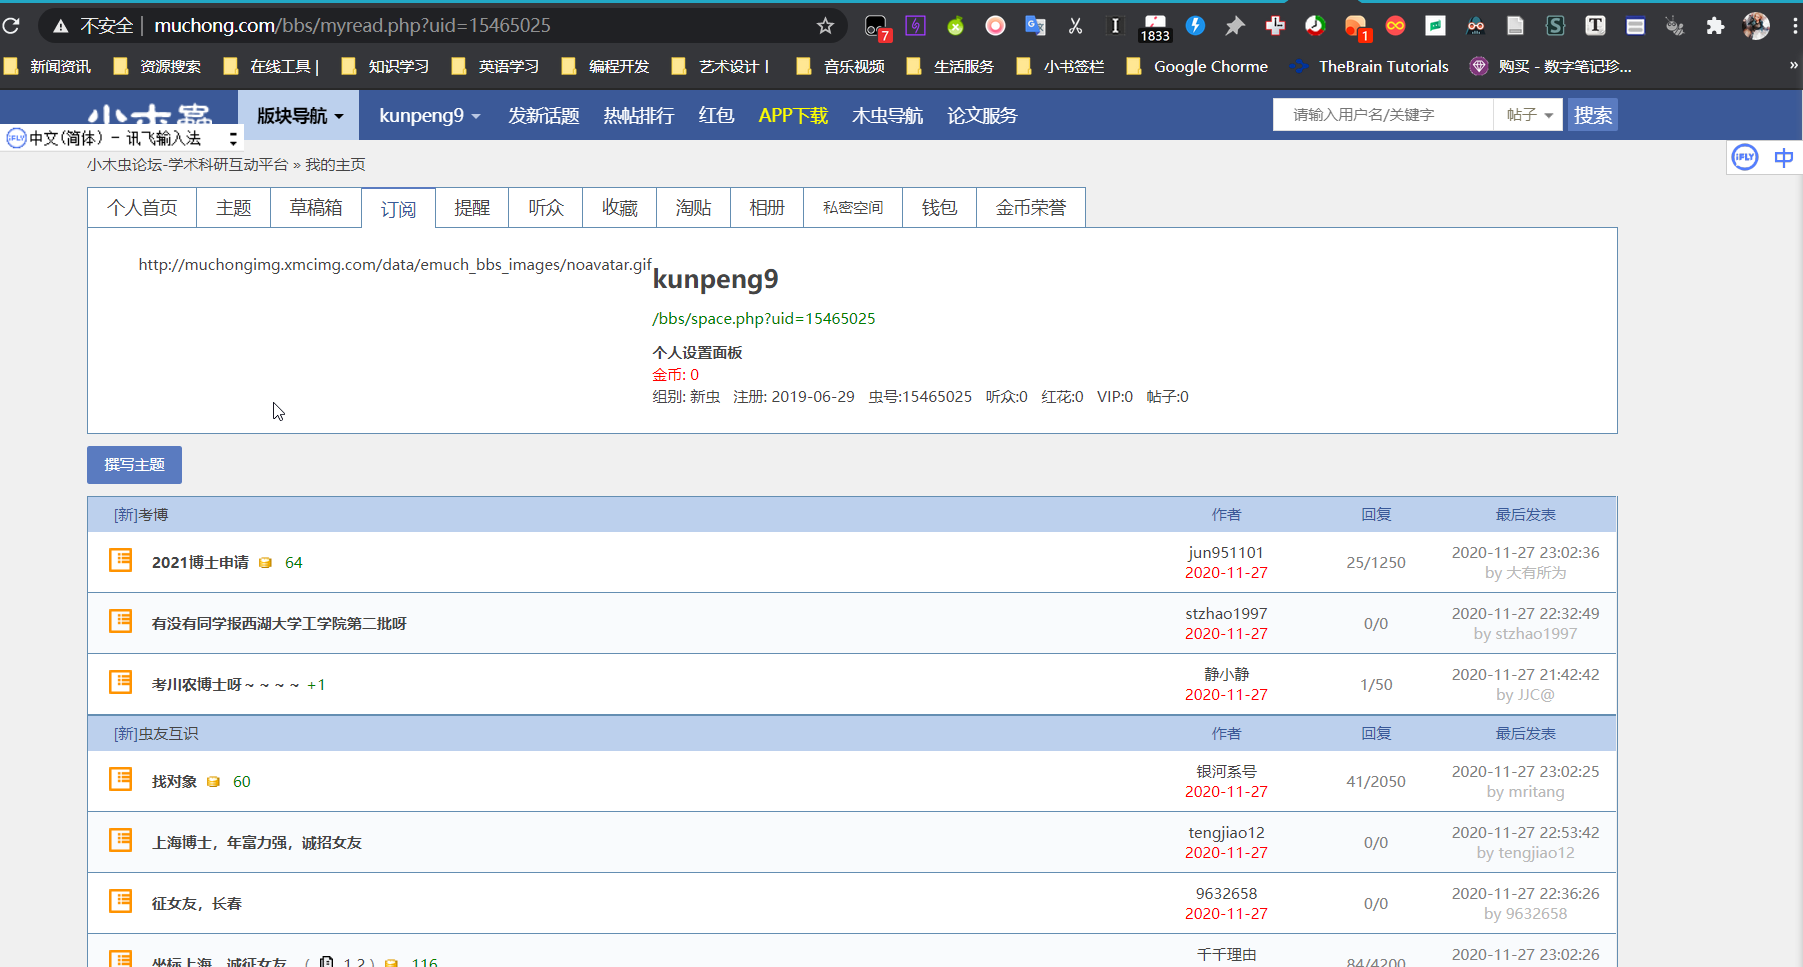Open the space.php?uid=15465025 profile link

click(x=764, y=319)
